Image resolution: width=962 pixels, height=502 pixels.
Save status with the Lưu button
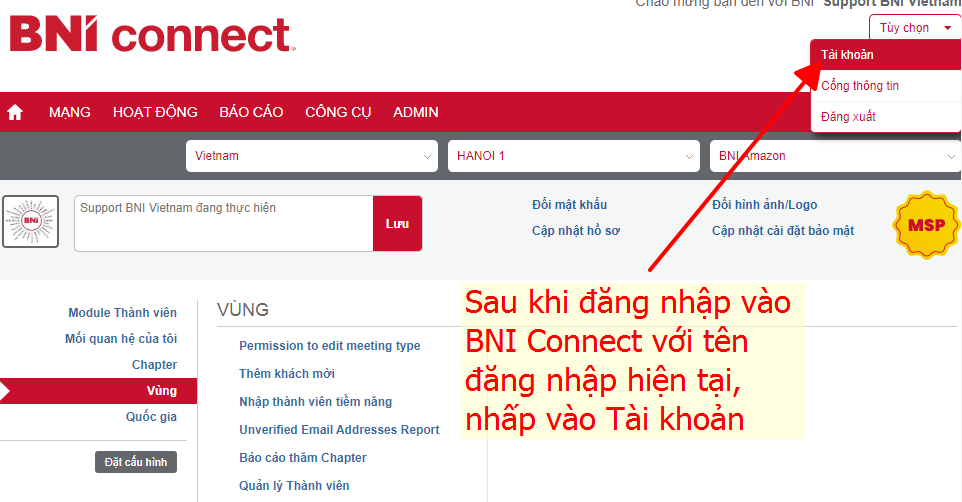[x=398, y=223]
